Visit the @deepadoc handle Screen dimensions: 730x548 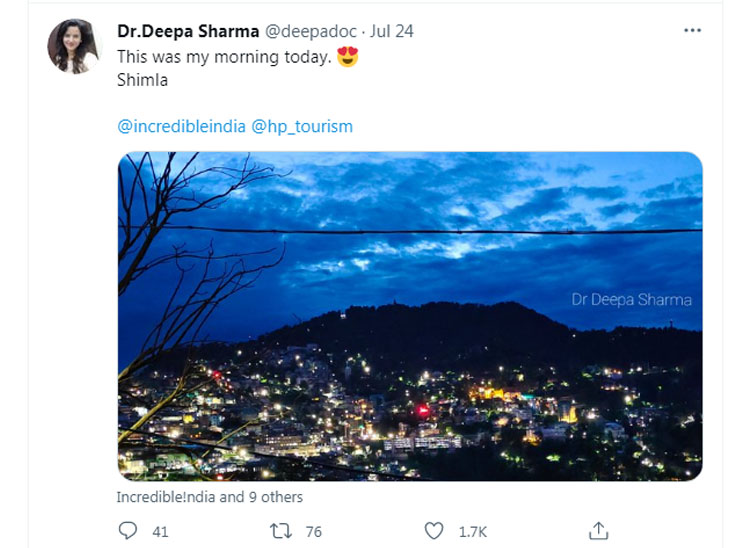tap(311, 31)
